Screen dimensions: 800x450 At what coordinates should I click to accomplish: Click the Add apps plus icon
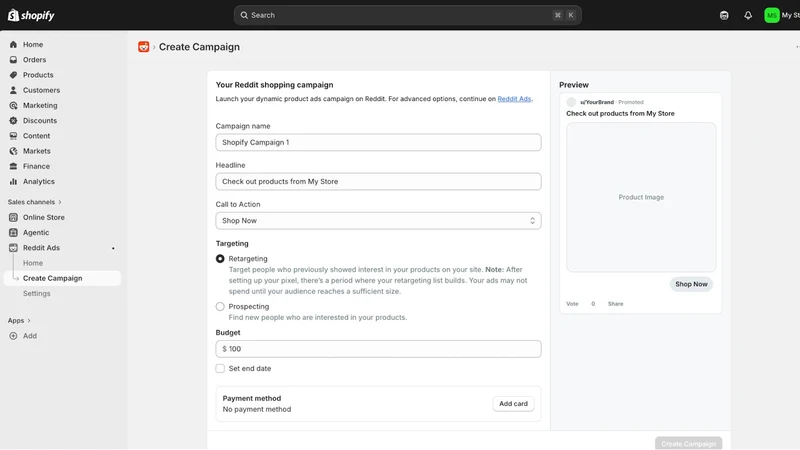(x=13, y=336)
